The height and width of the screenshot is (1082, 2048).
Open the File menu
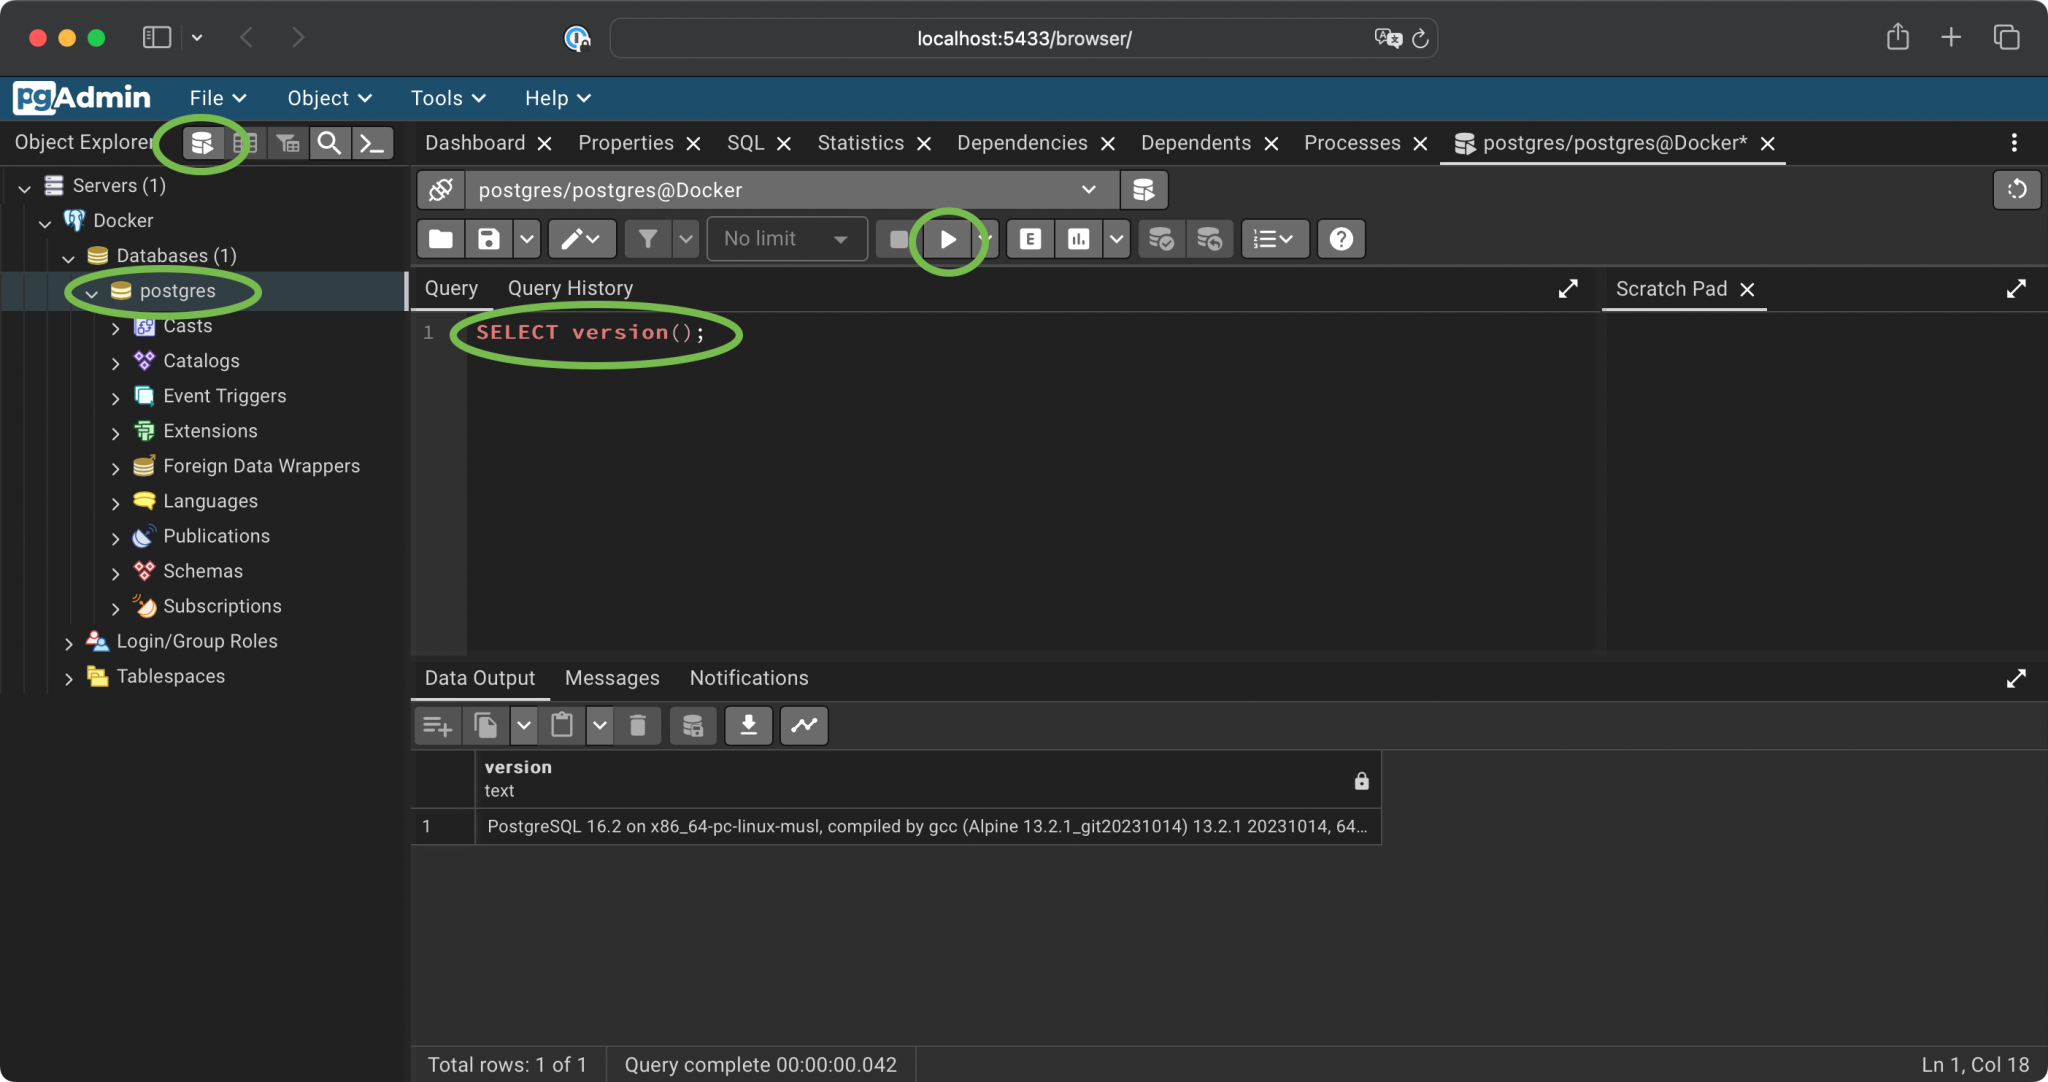click(x=218, y=98)
